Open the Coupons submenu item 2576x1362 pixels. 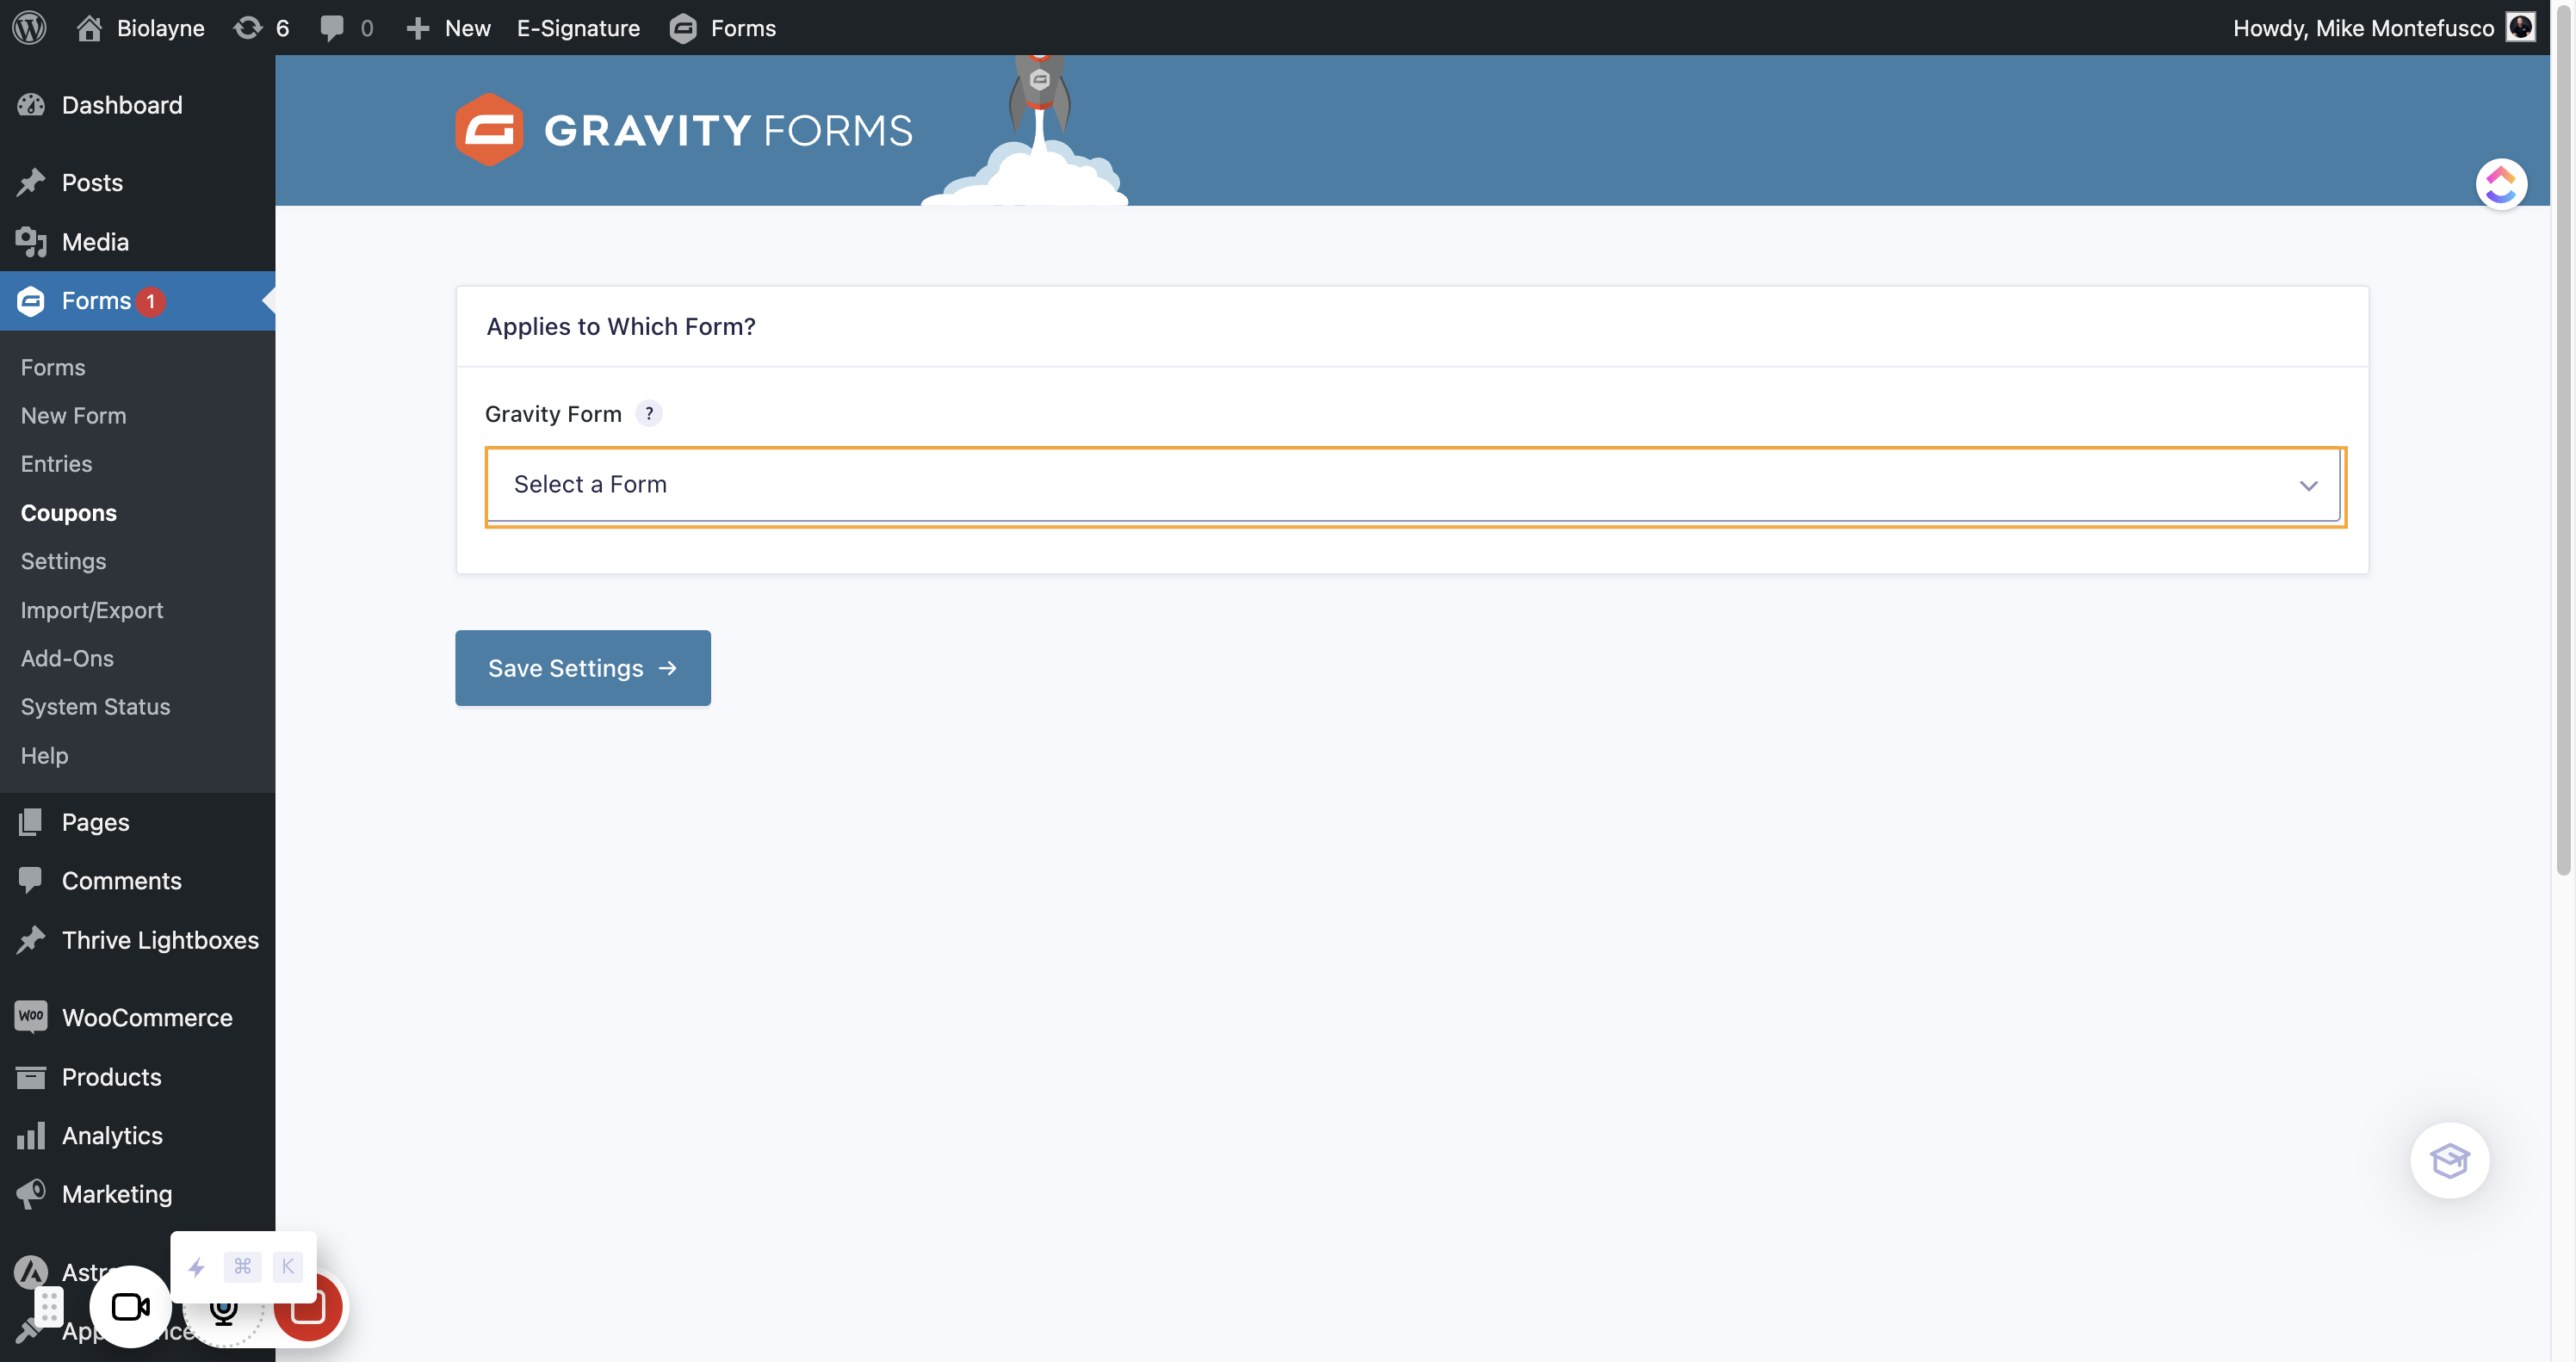[x=69, y=512]
